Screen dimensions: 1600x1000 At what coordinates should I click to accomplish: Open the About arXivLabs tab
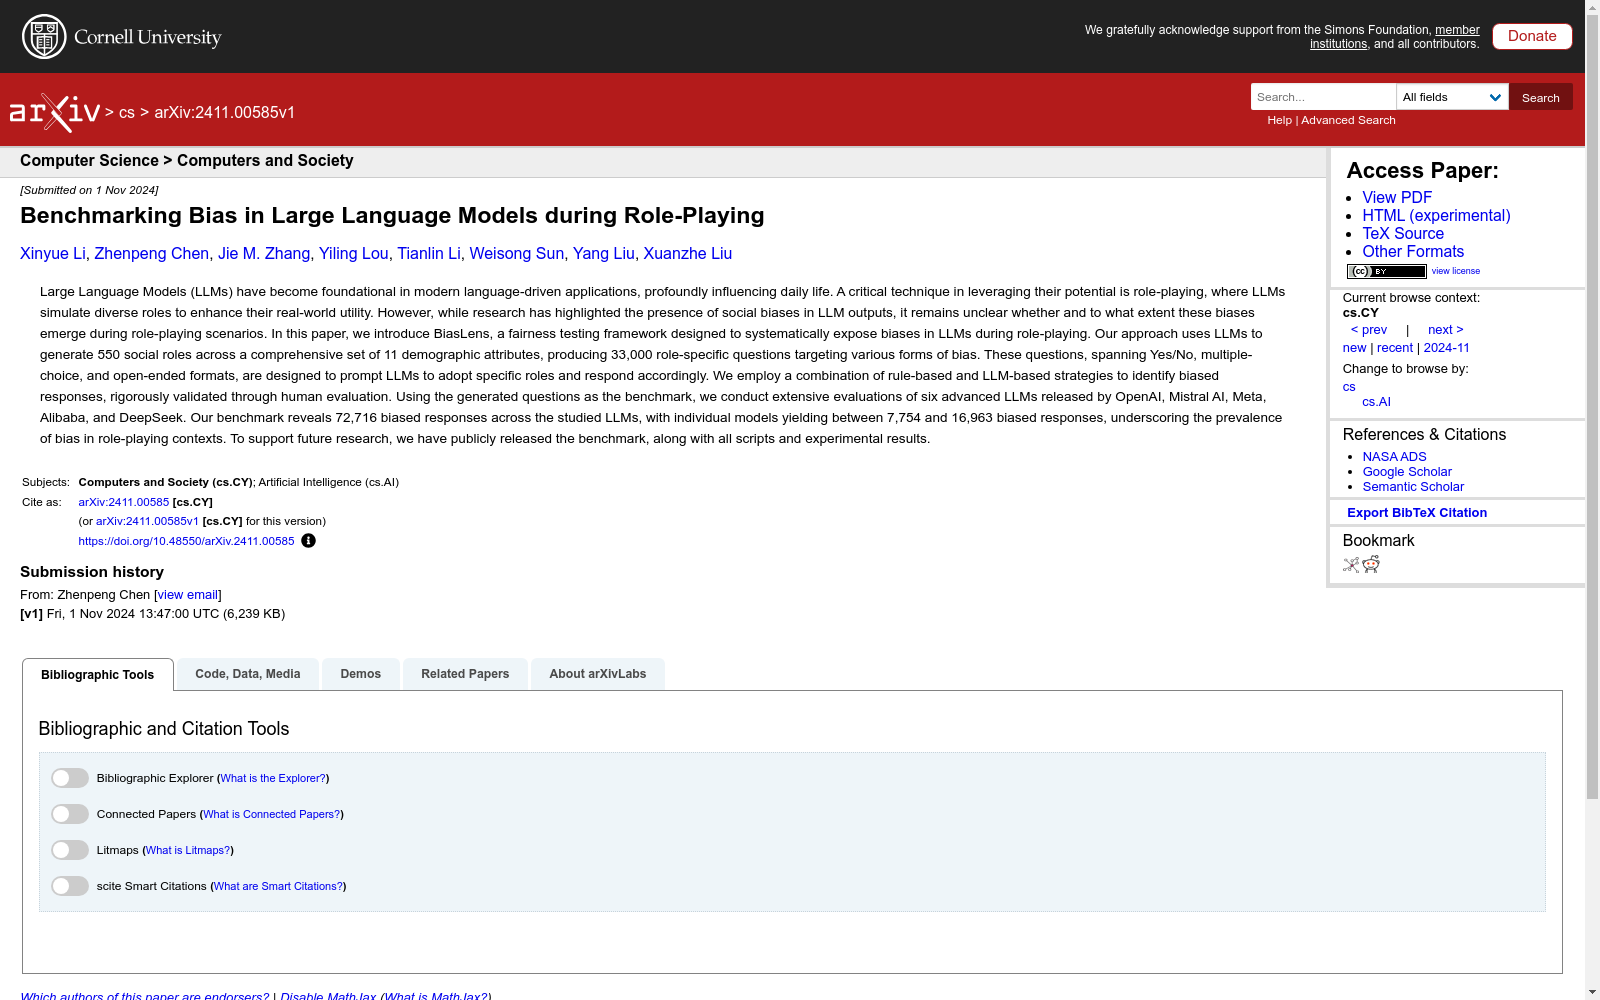[597, 673]
